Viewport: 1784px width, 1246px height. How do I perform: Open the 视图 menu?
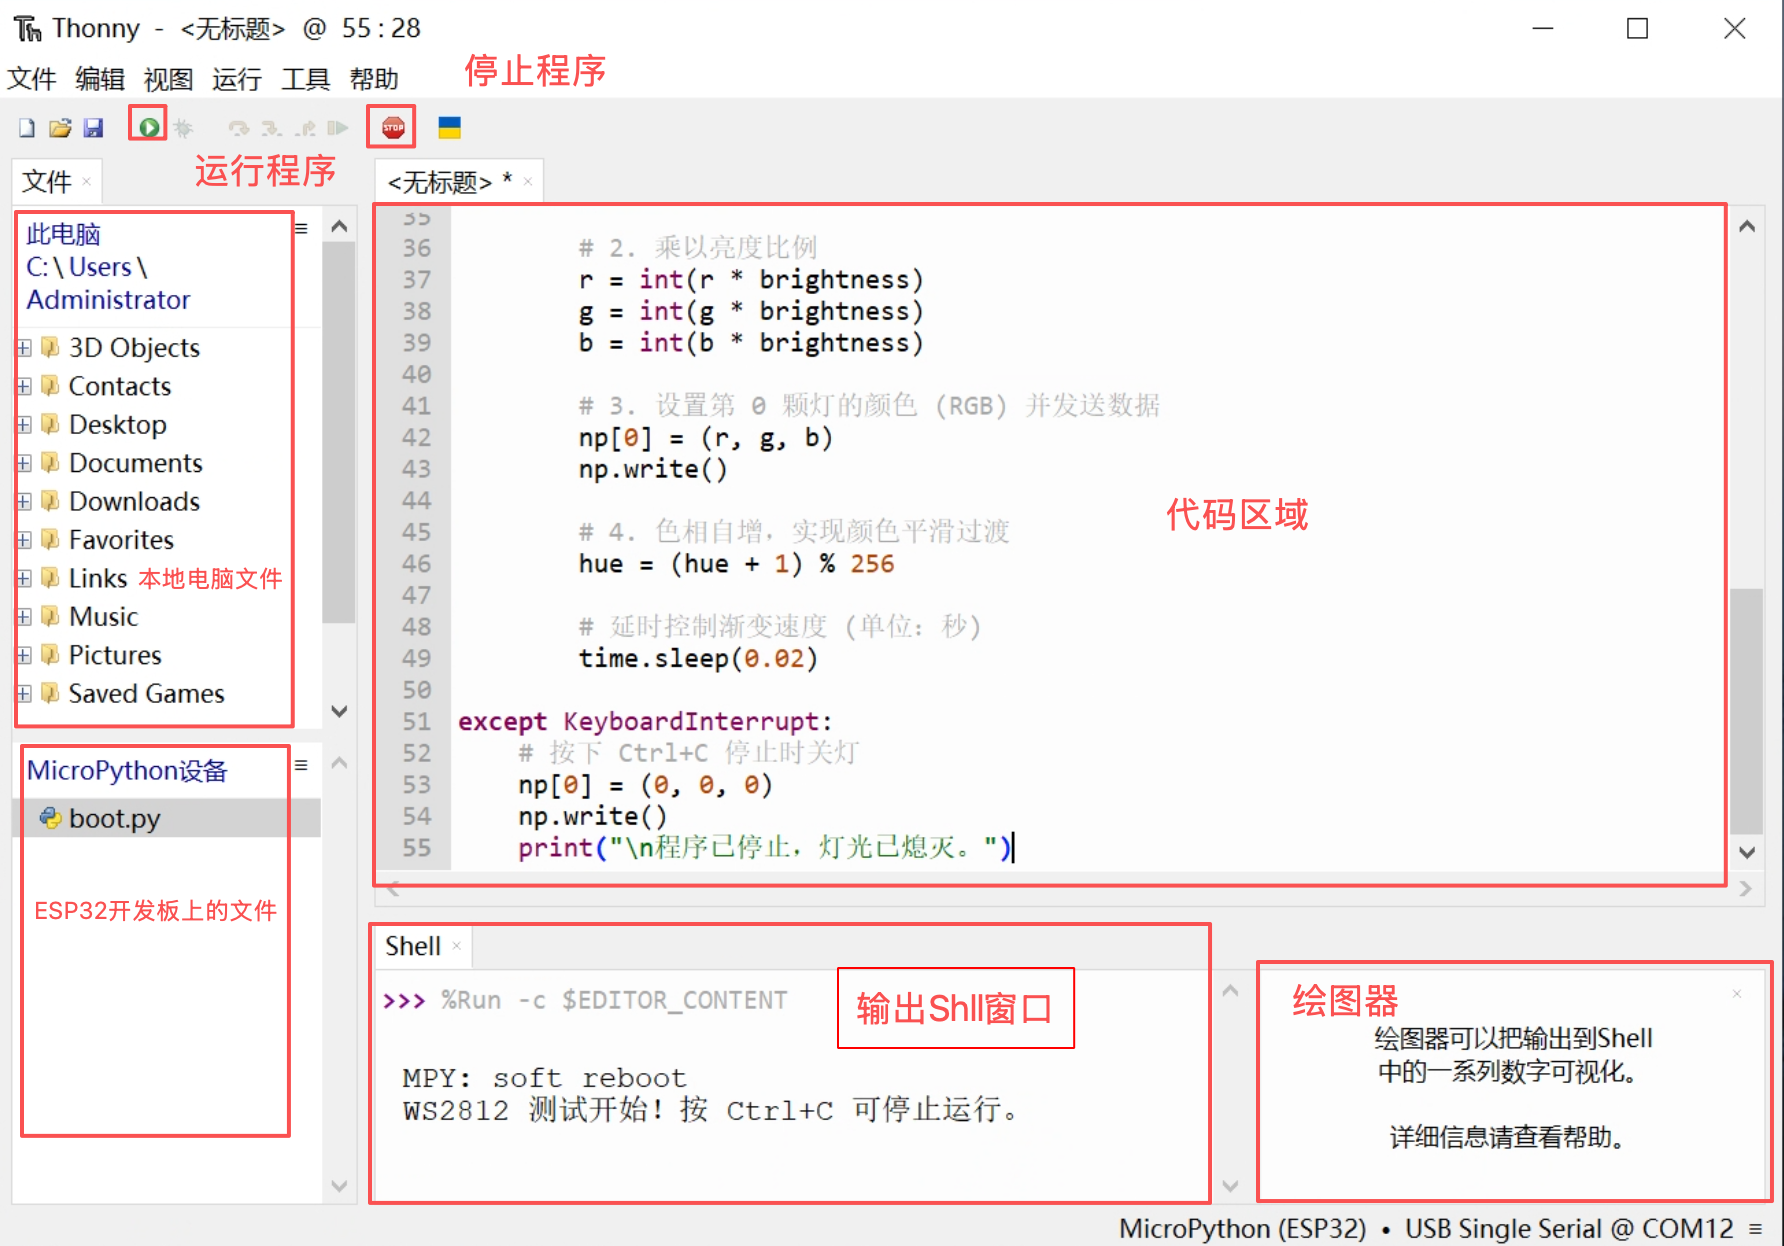(x=168, y=79)
